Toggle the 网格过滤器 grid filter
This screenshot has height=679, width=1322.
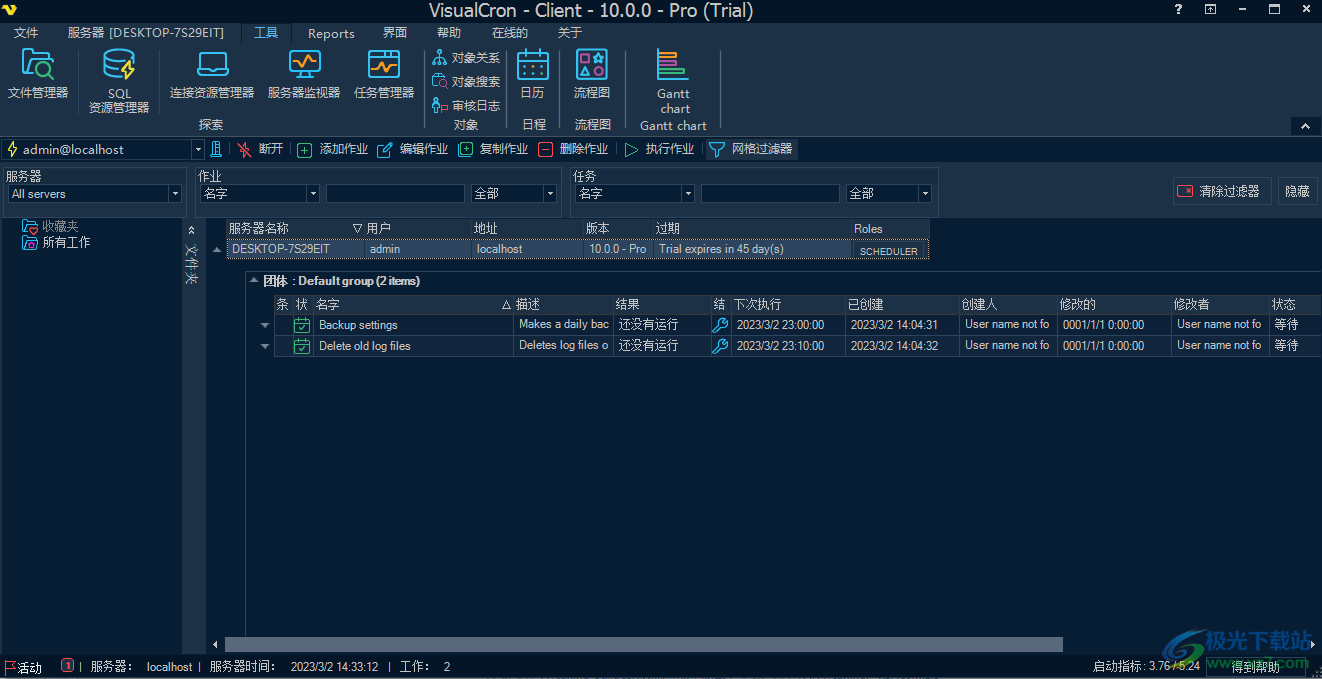tap(751, 149)
